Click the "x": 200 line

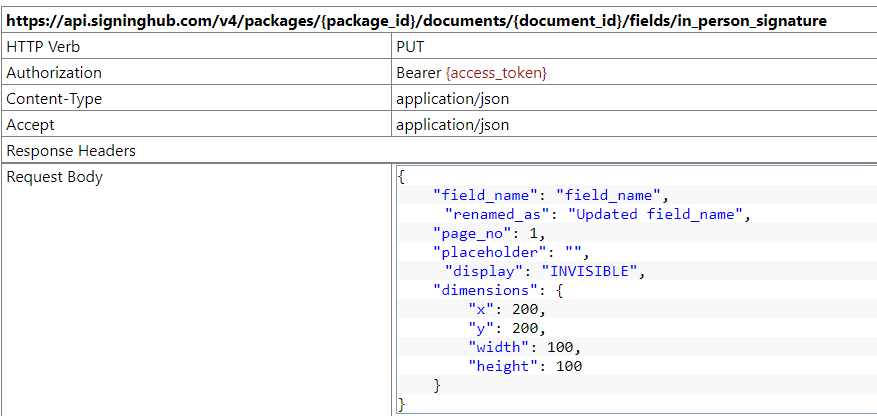506,309
